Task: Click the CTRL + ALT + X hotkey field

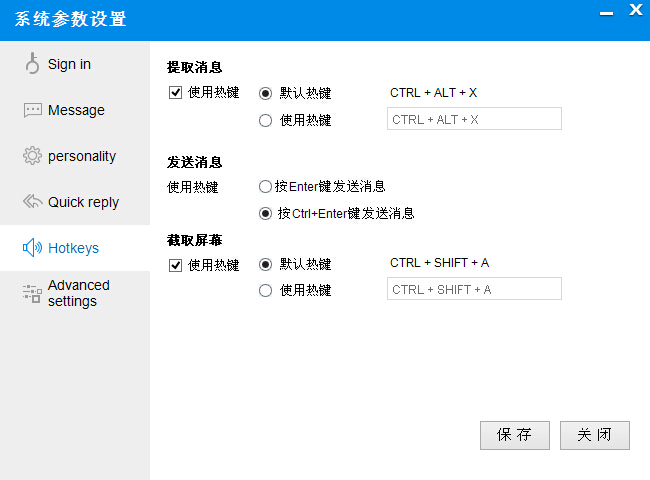Action: coord(474,119)
